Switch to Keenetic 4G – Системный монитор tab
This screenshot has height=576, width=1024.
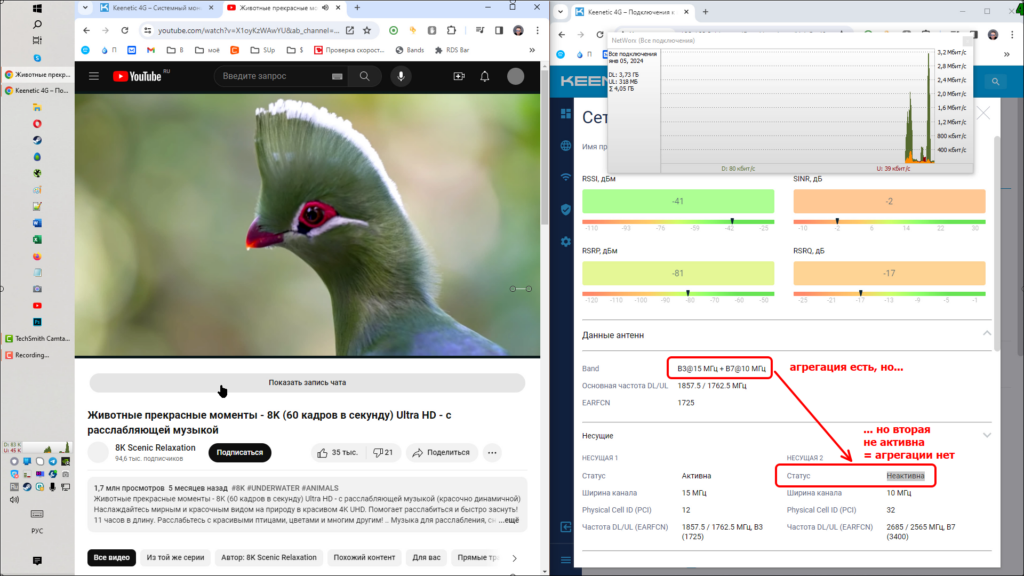coord(157,8)
